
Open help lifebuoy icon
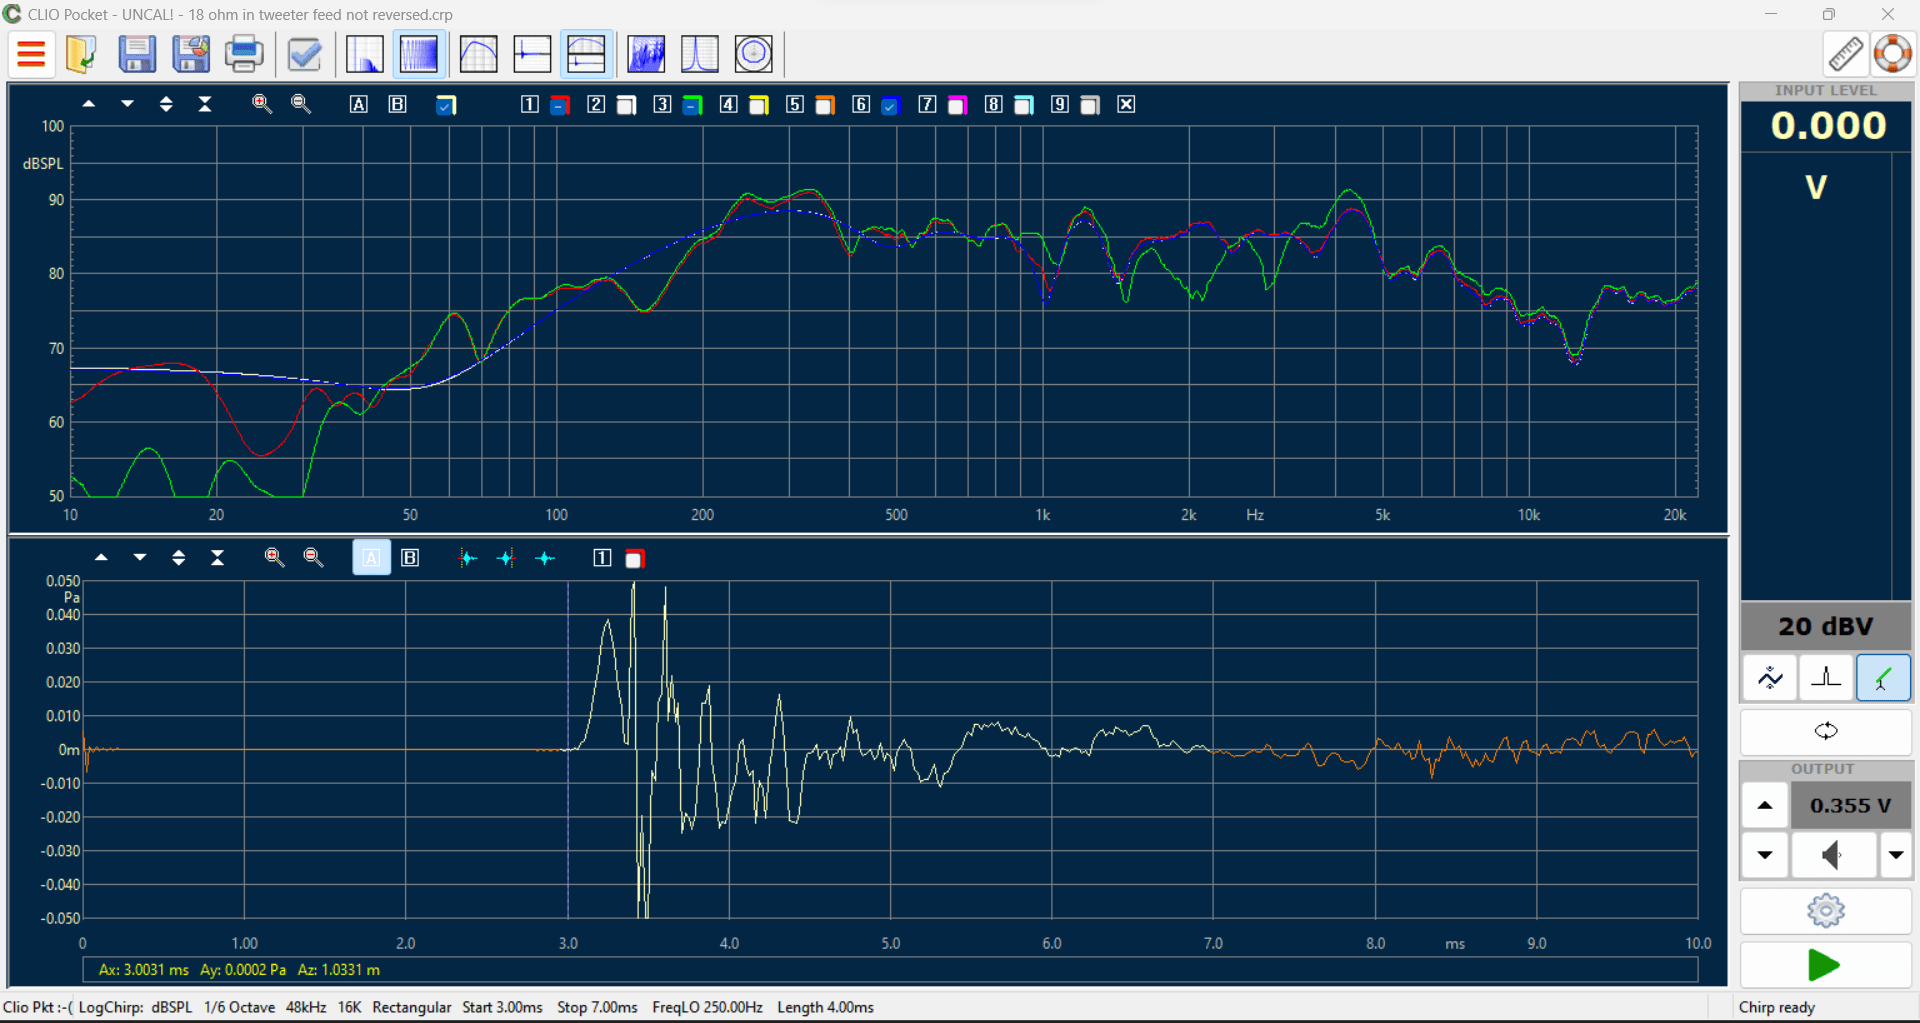(x=1893, y=54)
